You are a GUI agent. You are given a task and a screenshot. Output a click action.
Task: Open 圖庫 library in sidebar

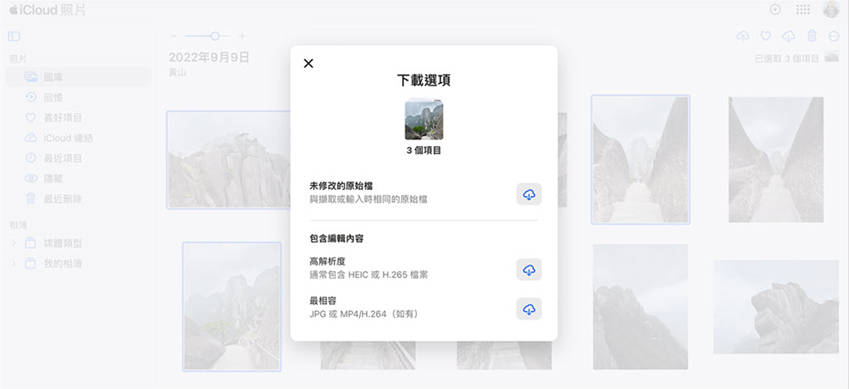tap(79, 77)
